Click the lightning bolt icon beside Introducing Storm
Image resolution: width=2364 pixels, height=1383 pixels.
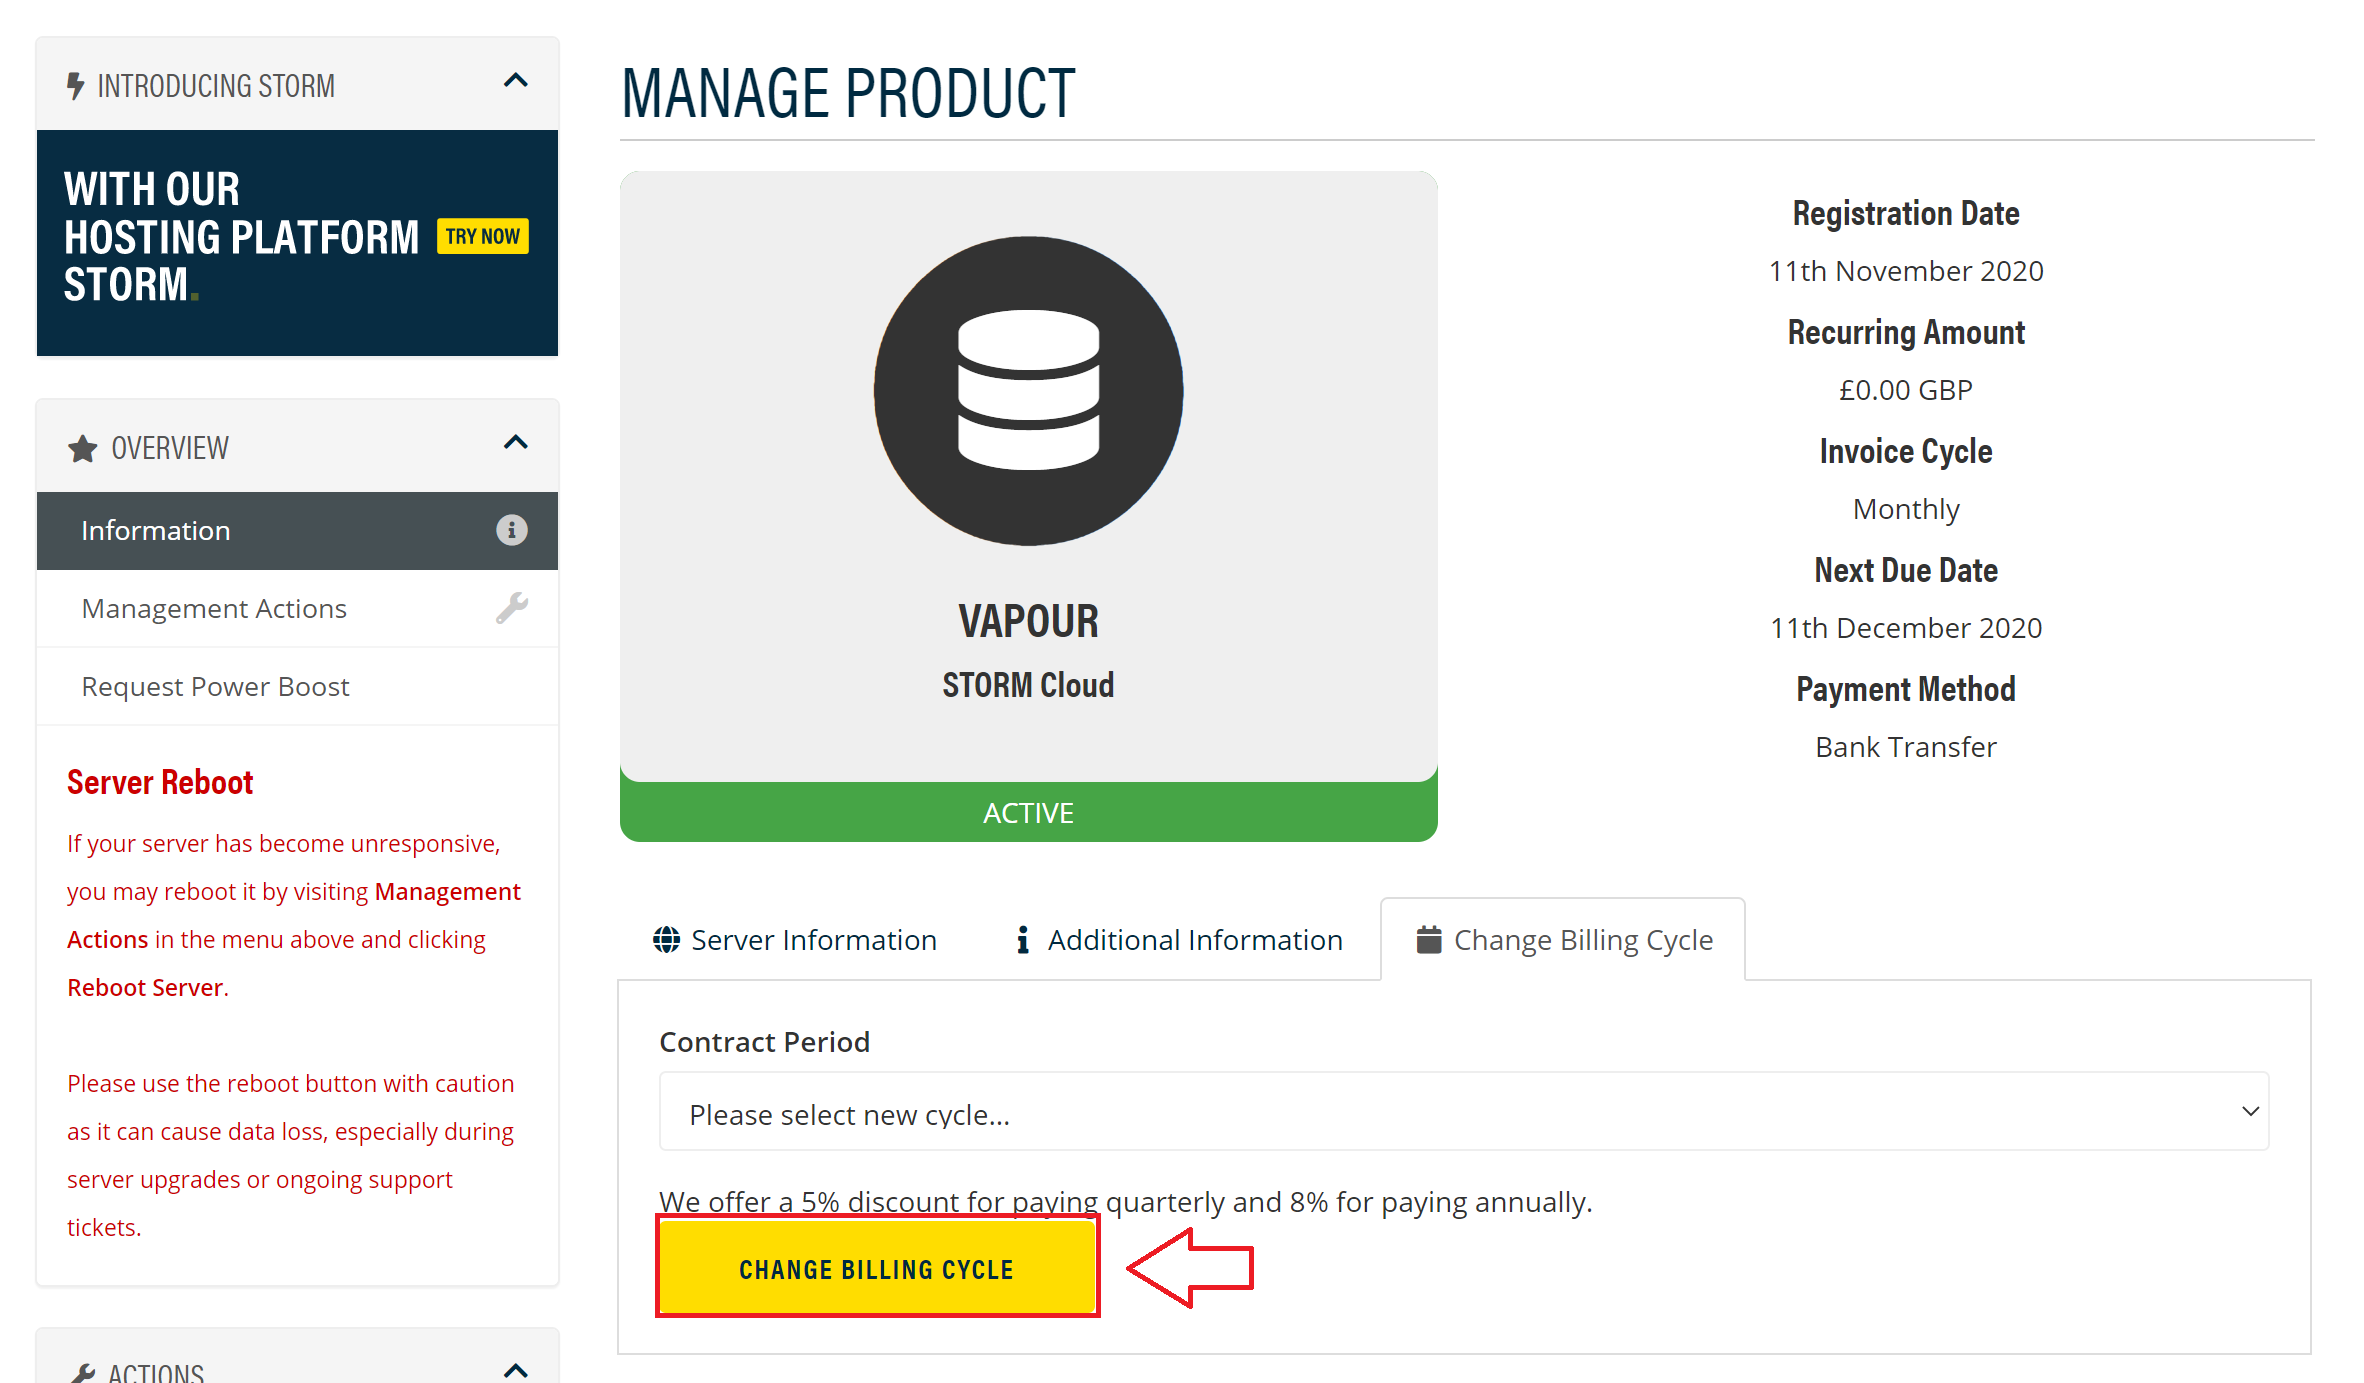pos(75,86)
